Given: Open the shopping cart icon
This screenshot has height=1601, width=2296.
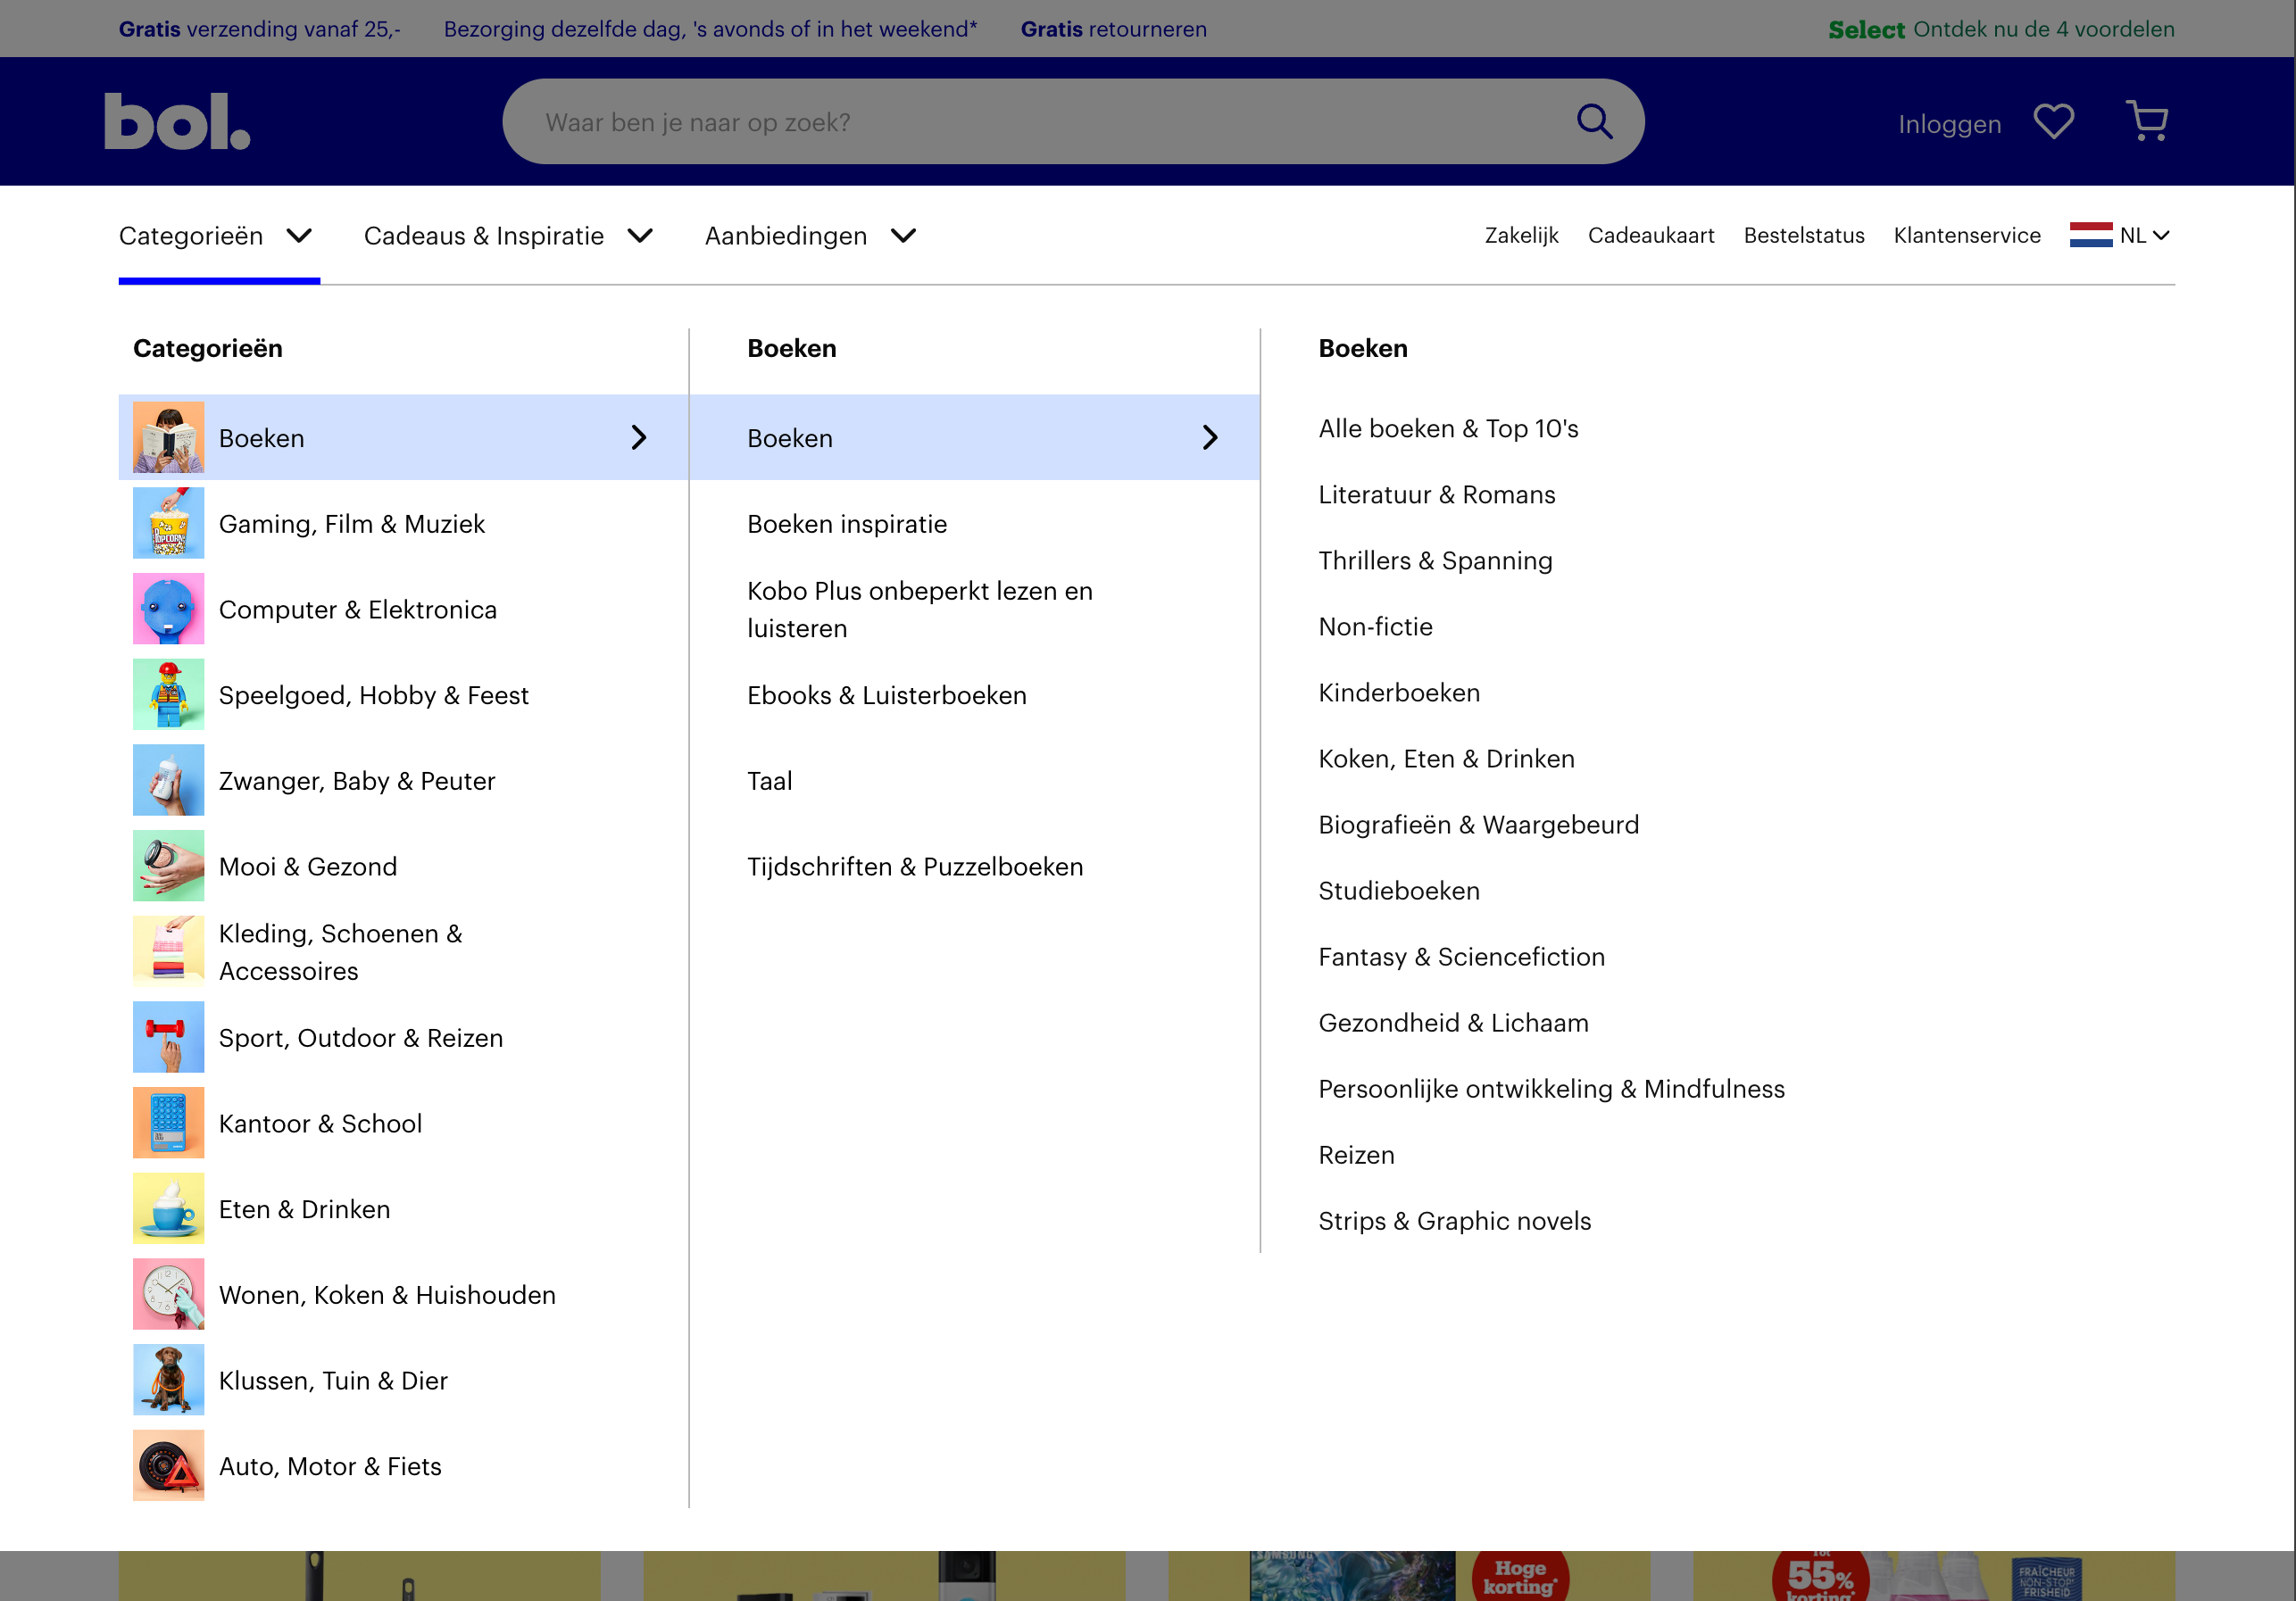Looking at the screenshot, I should tap(2147, 120).
